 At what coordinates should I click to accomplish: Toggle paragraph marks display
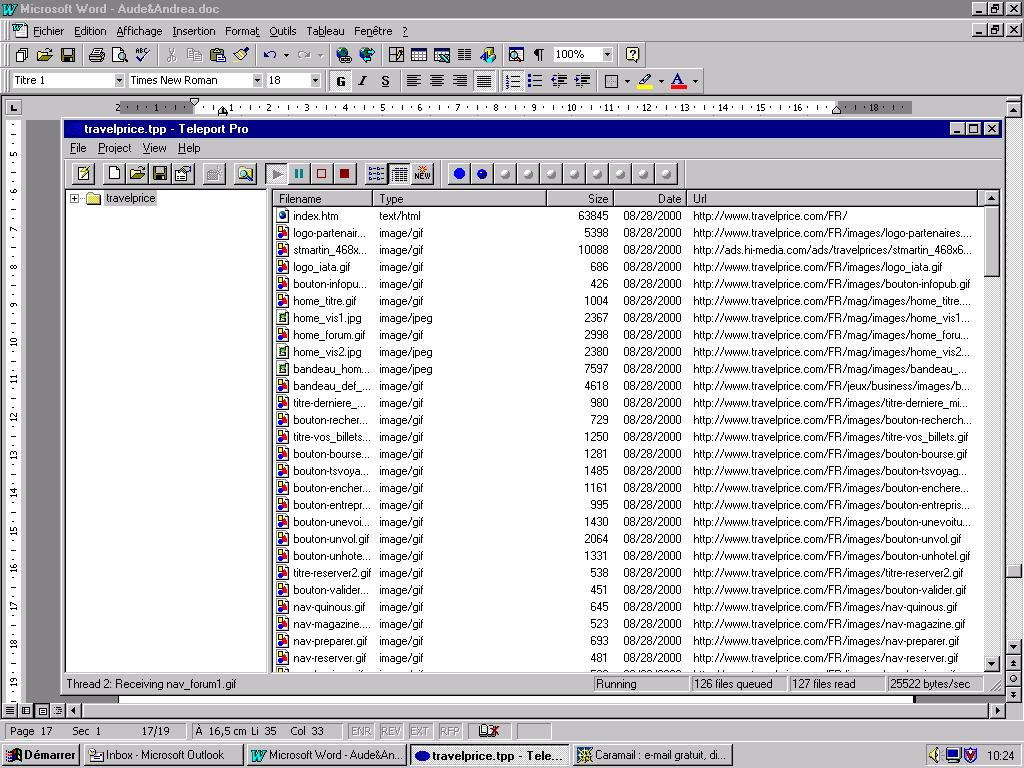point(539,55)
